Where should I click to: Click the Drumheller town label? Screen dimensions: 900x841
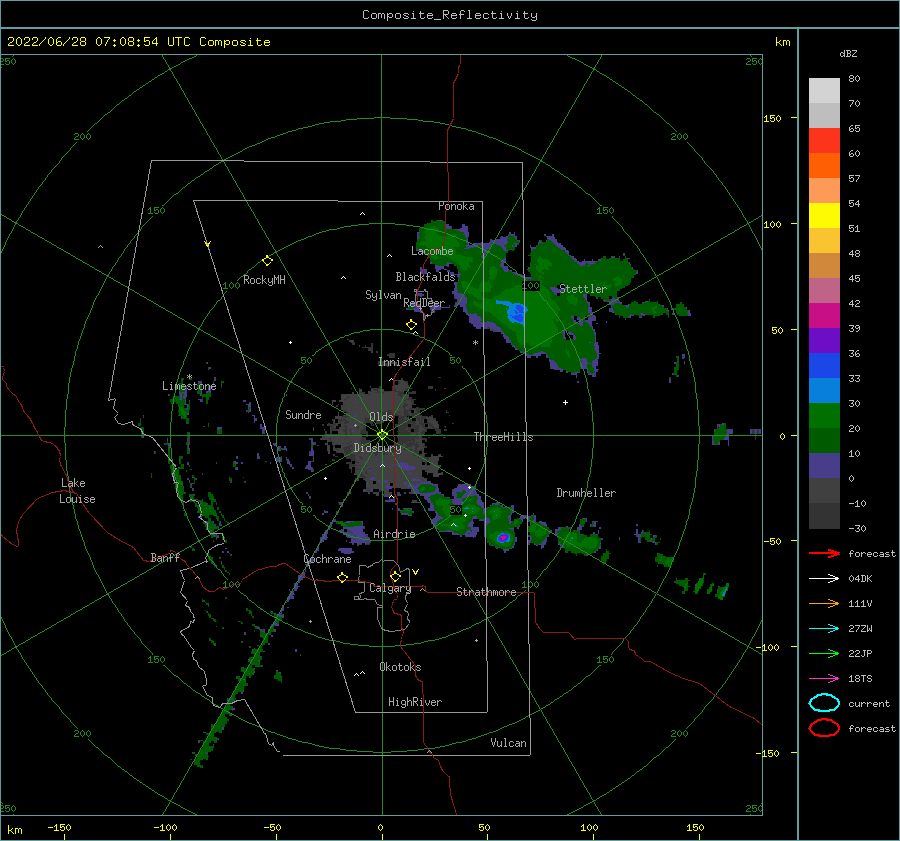tap(586, 493)
